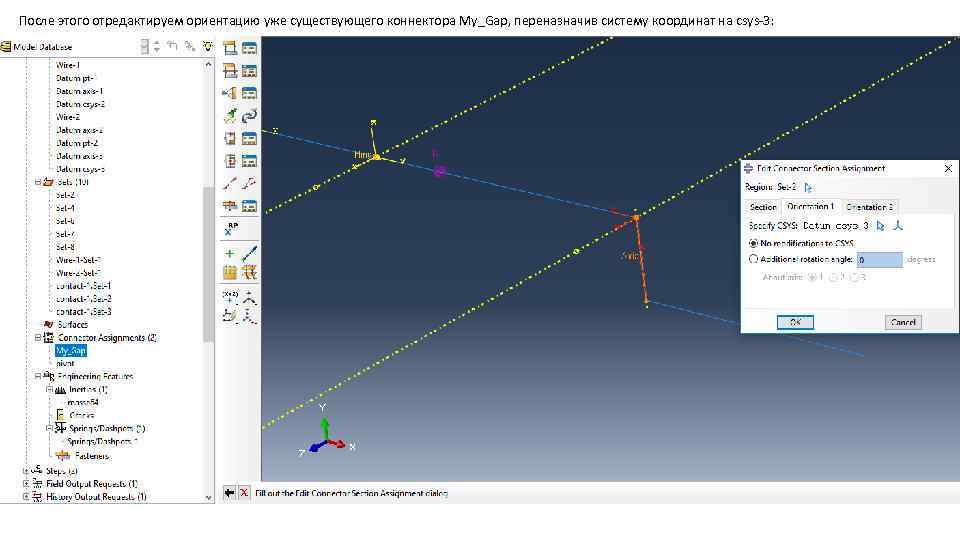Choose About axis 1 radio button
This screenshot has width=960, height=540.
[812, 277]
